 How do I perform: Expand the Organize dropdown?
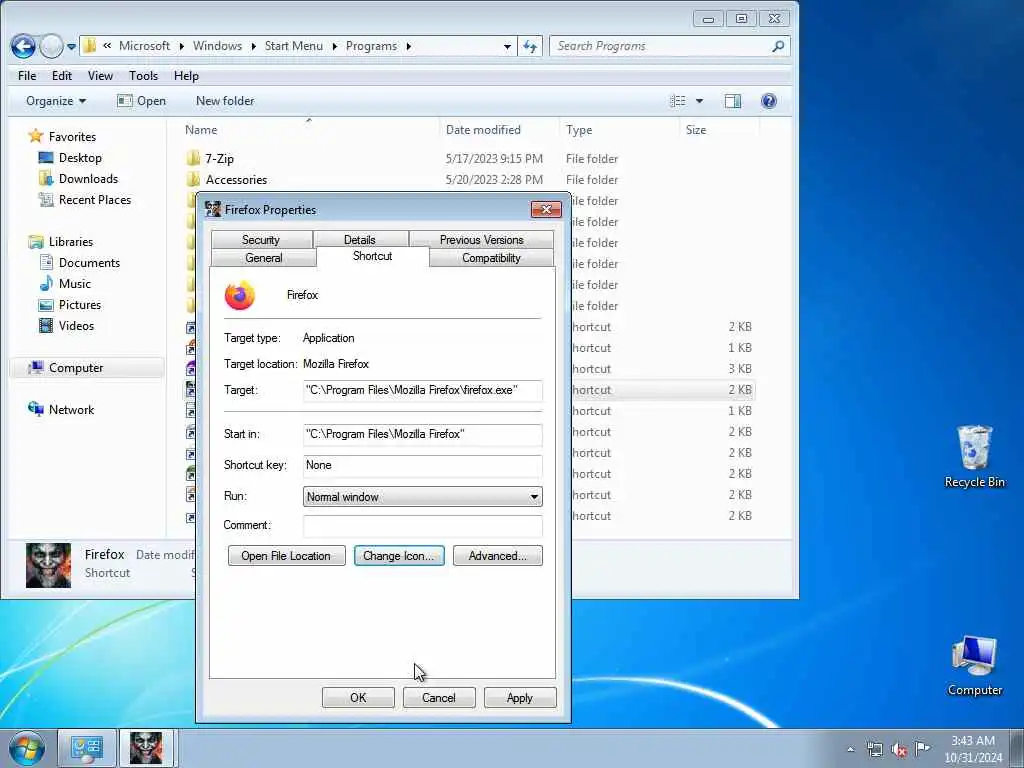[x=56, y=101]
